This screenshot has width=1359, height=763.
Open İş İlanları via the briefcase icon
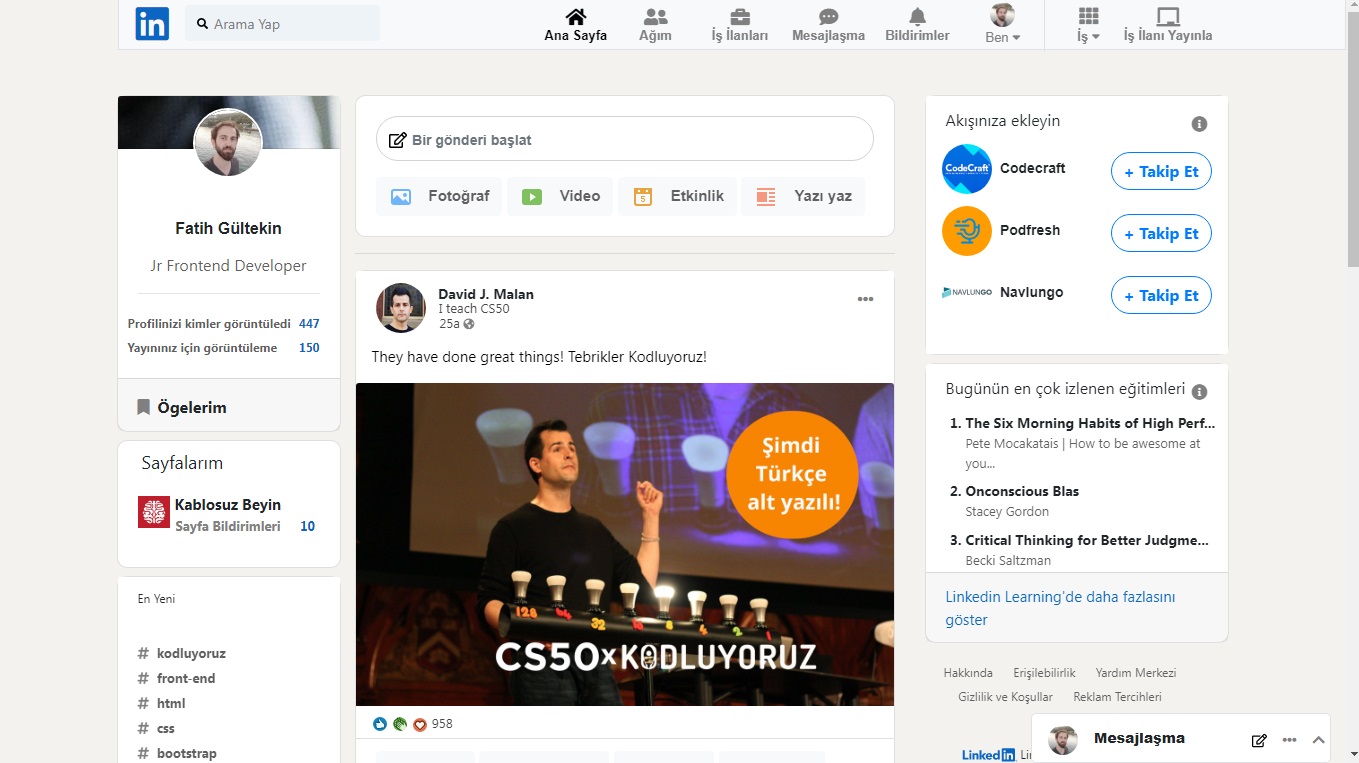pyautogui.click(x=739, y=17)
